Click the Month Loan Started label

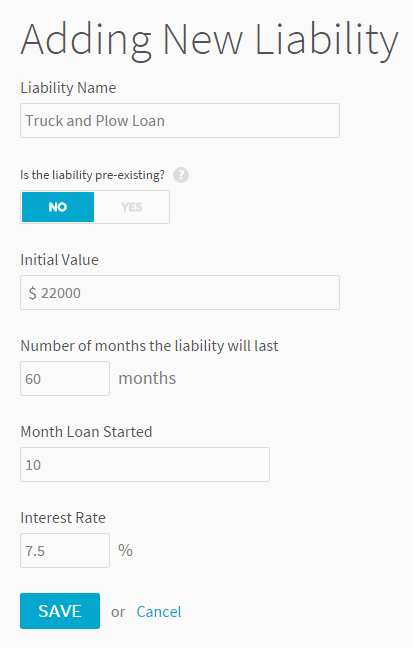pos(86,432)
